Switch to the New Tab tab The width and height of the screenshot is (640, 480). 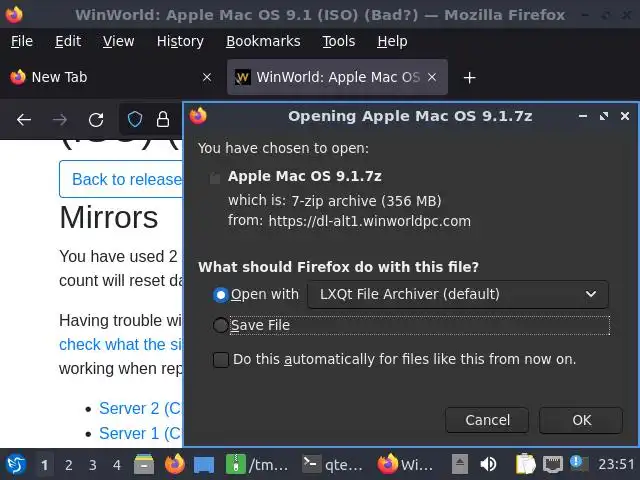tap(111, 77)
